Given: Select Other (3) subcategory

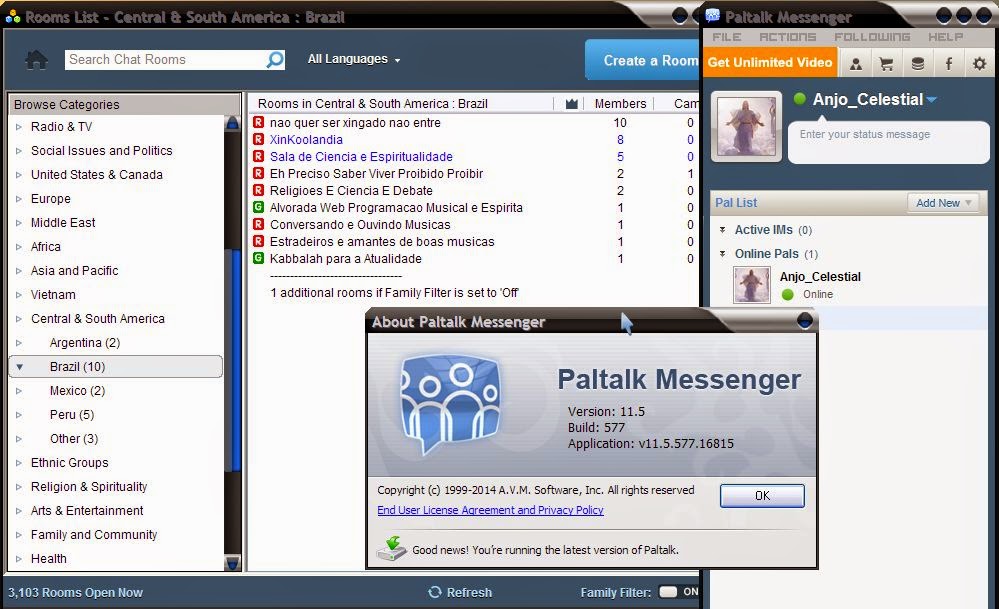Looking at the screenshot, I should tap(74, 439).
